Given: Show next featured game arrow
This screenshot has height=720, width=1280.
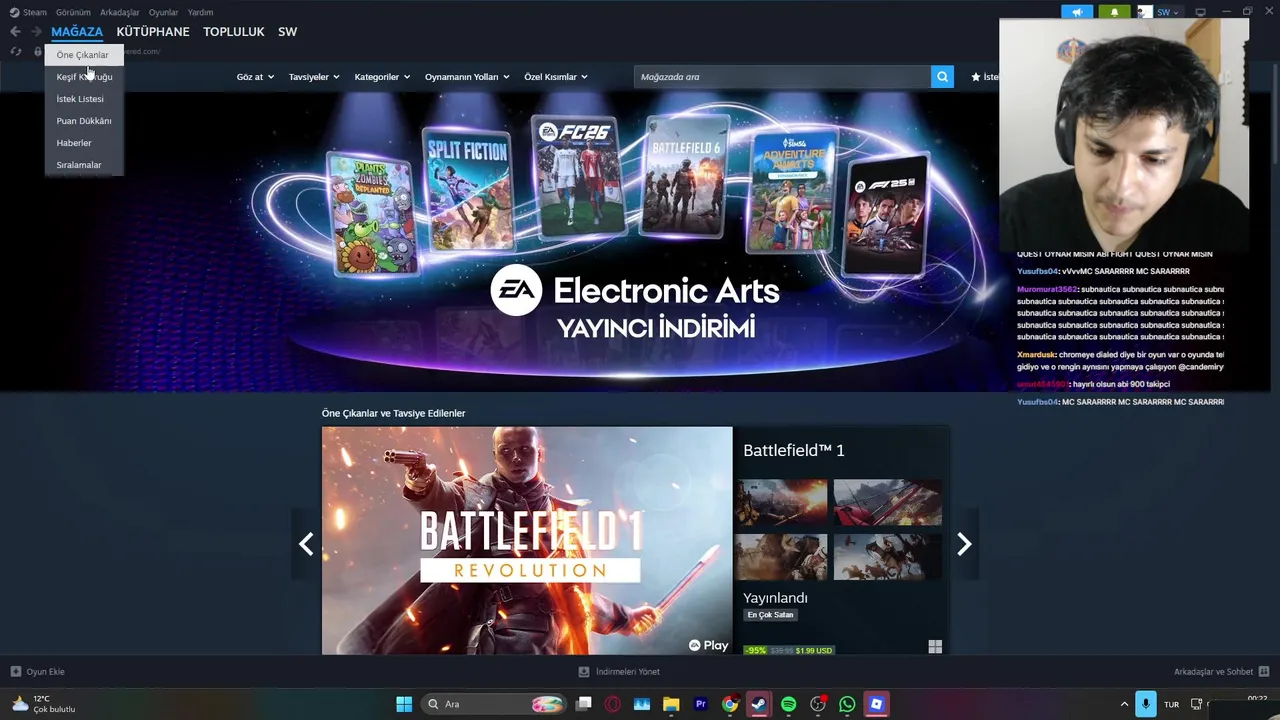Looking at the screenshot, I should point(964,544).
